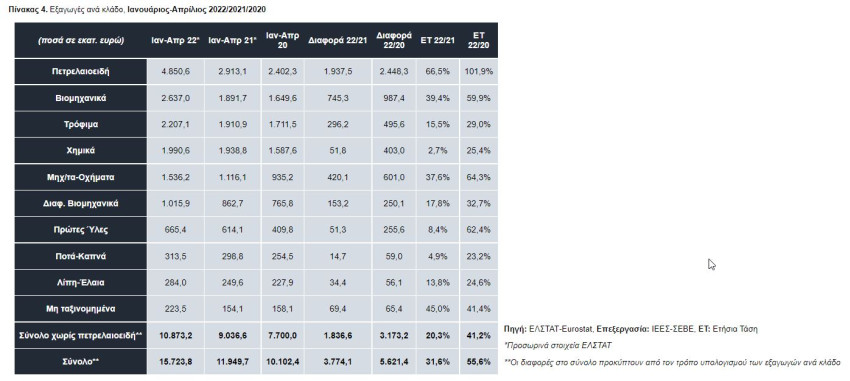The image size is (850, 381).
Task: Click the Ιαν-Απρ 22* column header
Action: pyautogui.click(x=176, y=41)
